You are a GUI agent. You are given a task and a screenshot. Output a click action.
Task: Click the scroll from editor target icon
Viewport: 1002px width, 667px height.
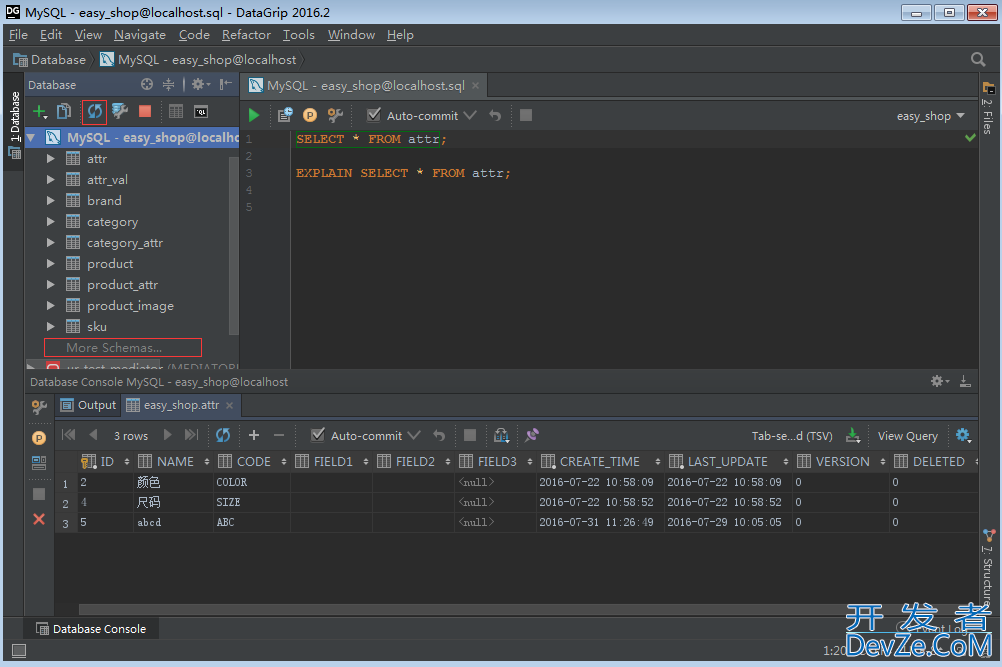click(x=147, y=84)
